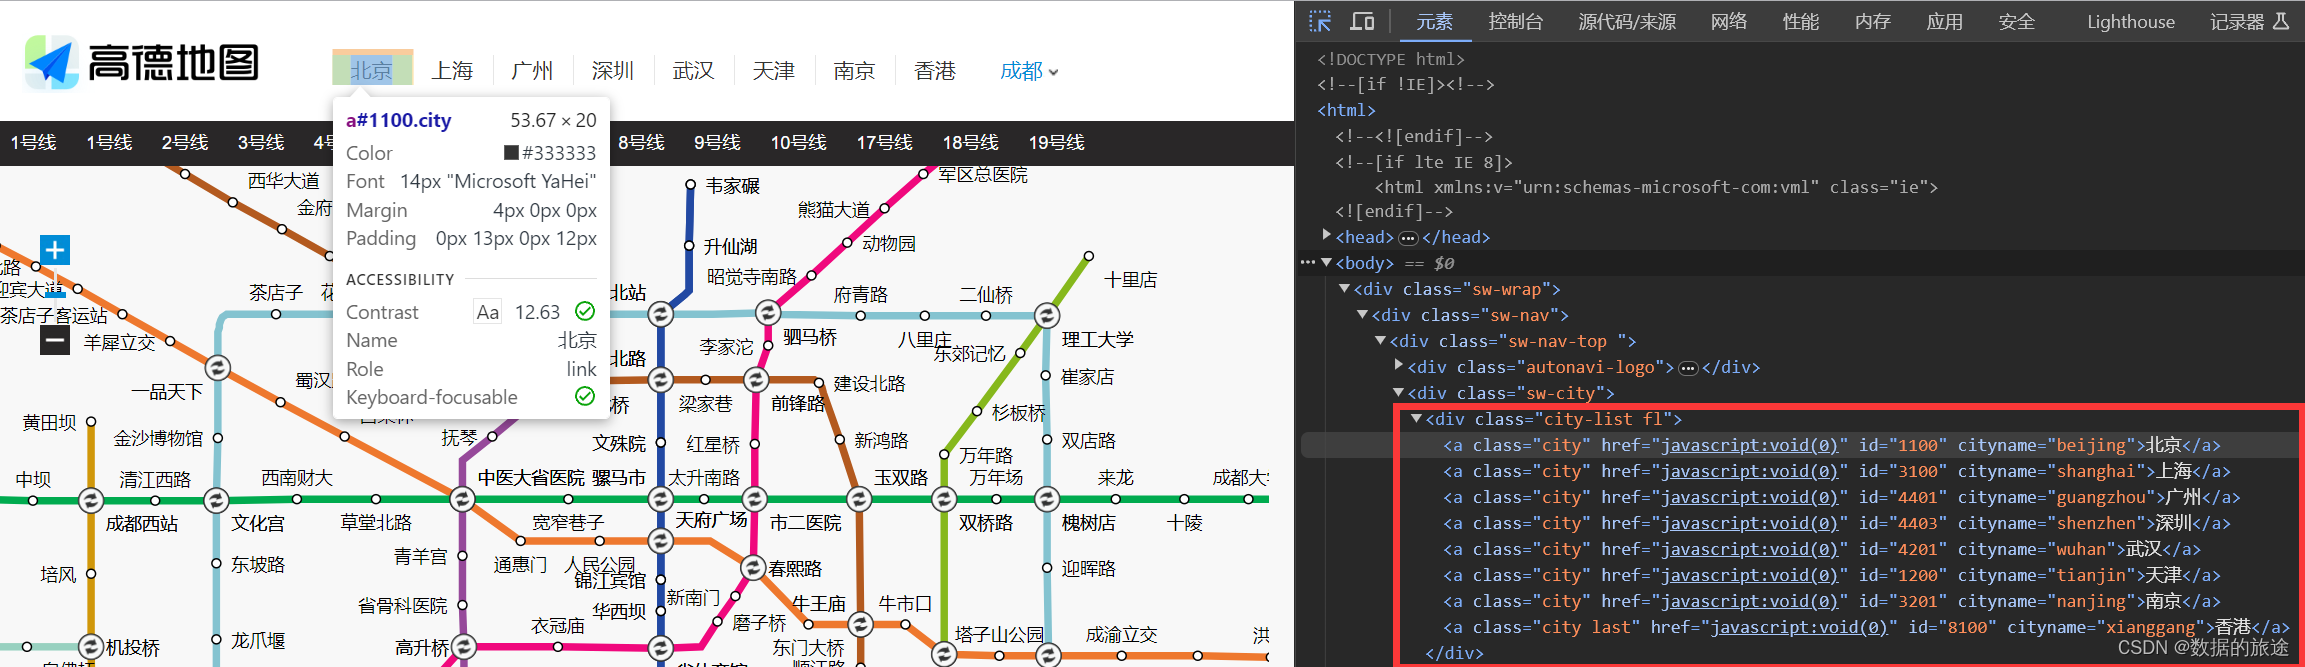This screenshot has height=667, width=2305.
Task: Toggle the device toolbar icon in DevTools
Action: tap(1362, 21)
